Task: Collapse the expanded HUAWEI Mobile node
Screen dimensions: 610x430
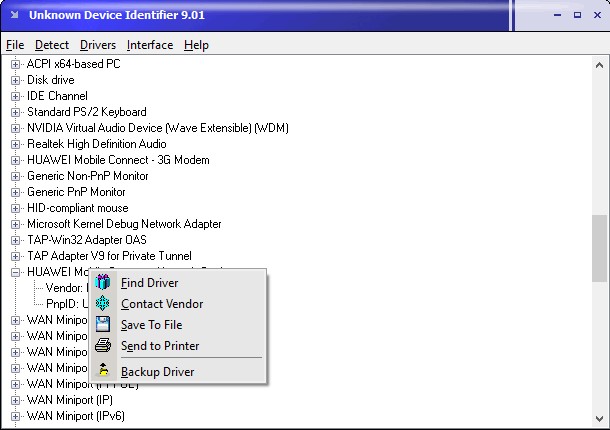Action: [x=15, y=272]
